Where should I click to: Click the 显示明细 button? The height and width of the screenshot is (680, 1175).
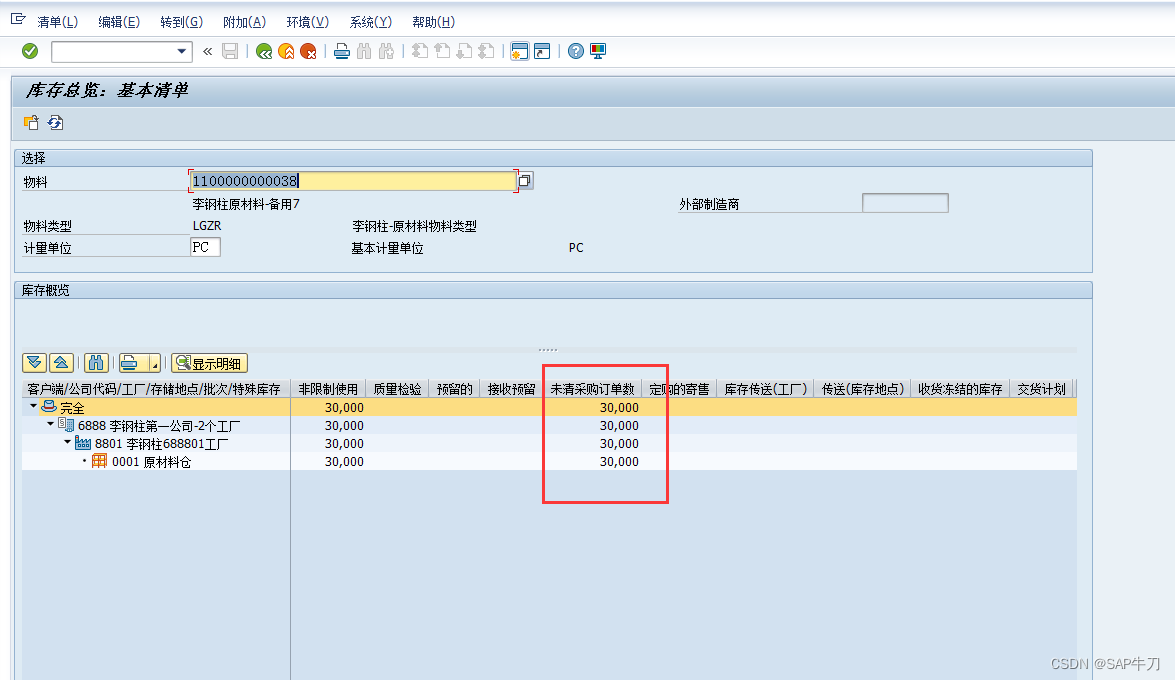[209, 363]
